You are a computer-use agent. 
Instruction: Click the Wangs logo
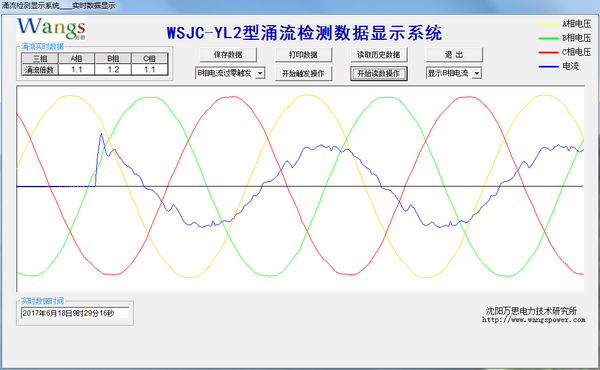(51, 28)
